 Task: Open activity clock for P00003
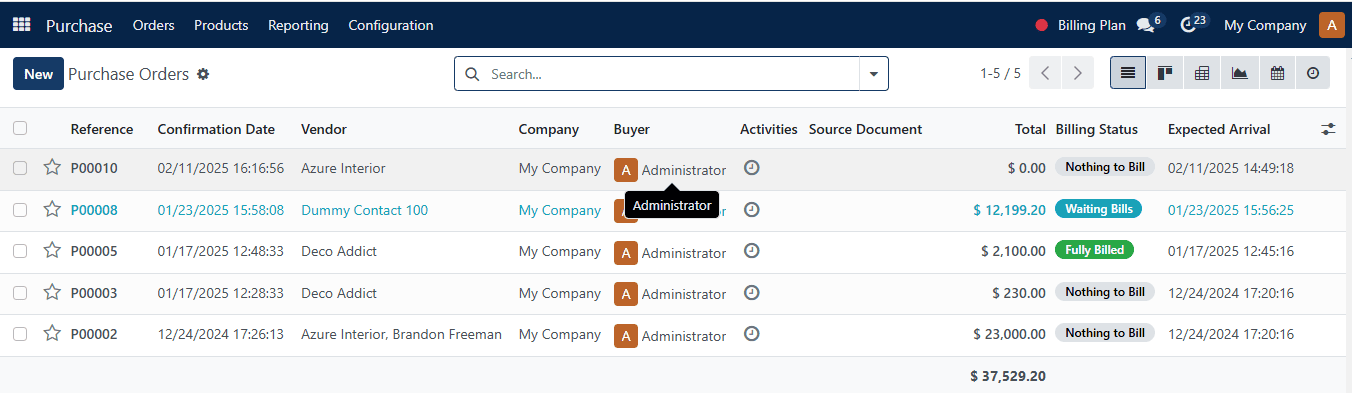(752, 292)
